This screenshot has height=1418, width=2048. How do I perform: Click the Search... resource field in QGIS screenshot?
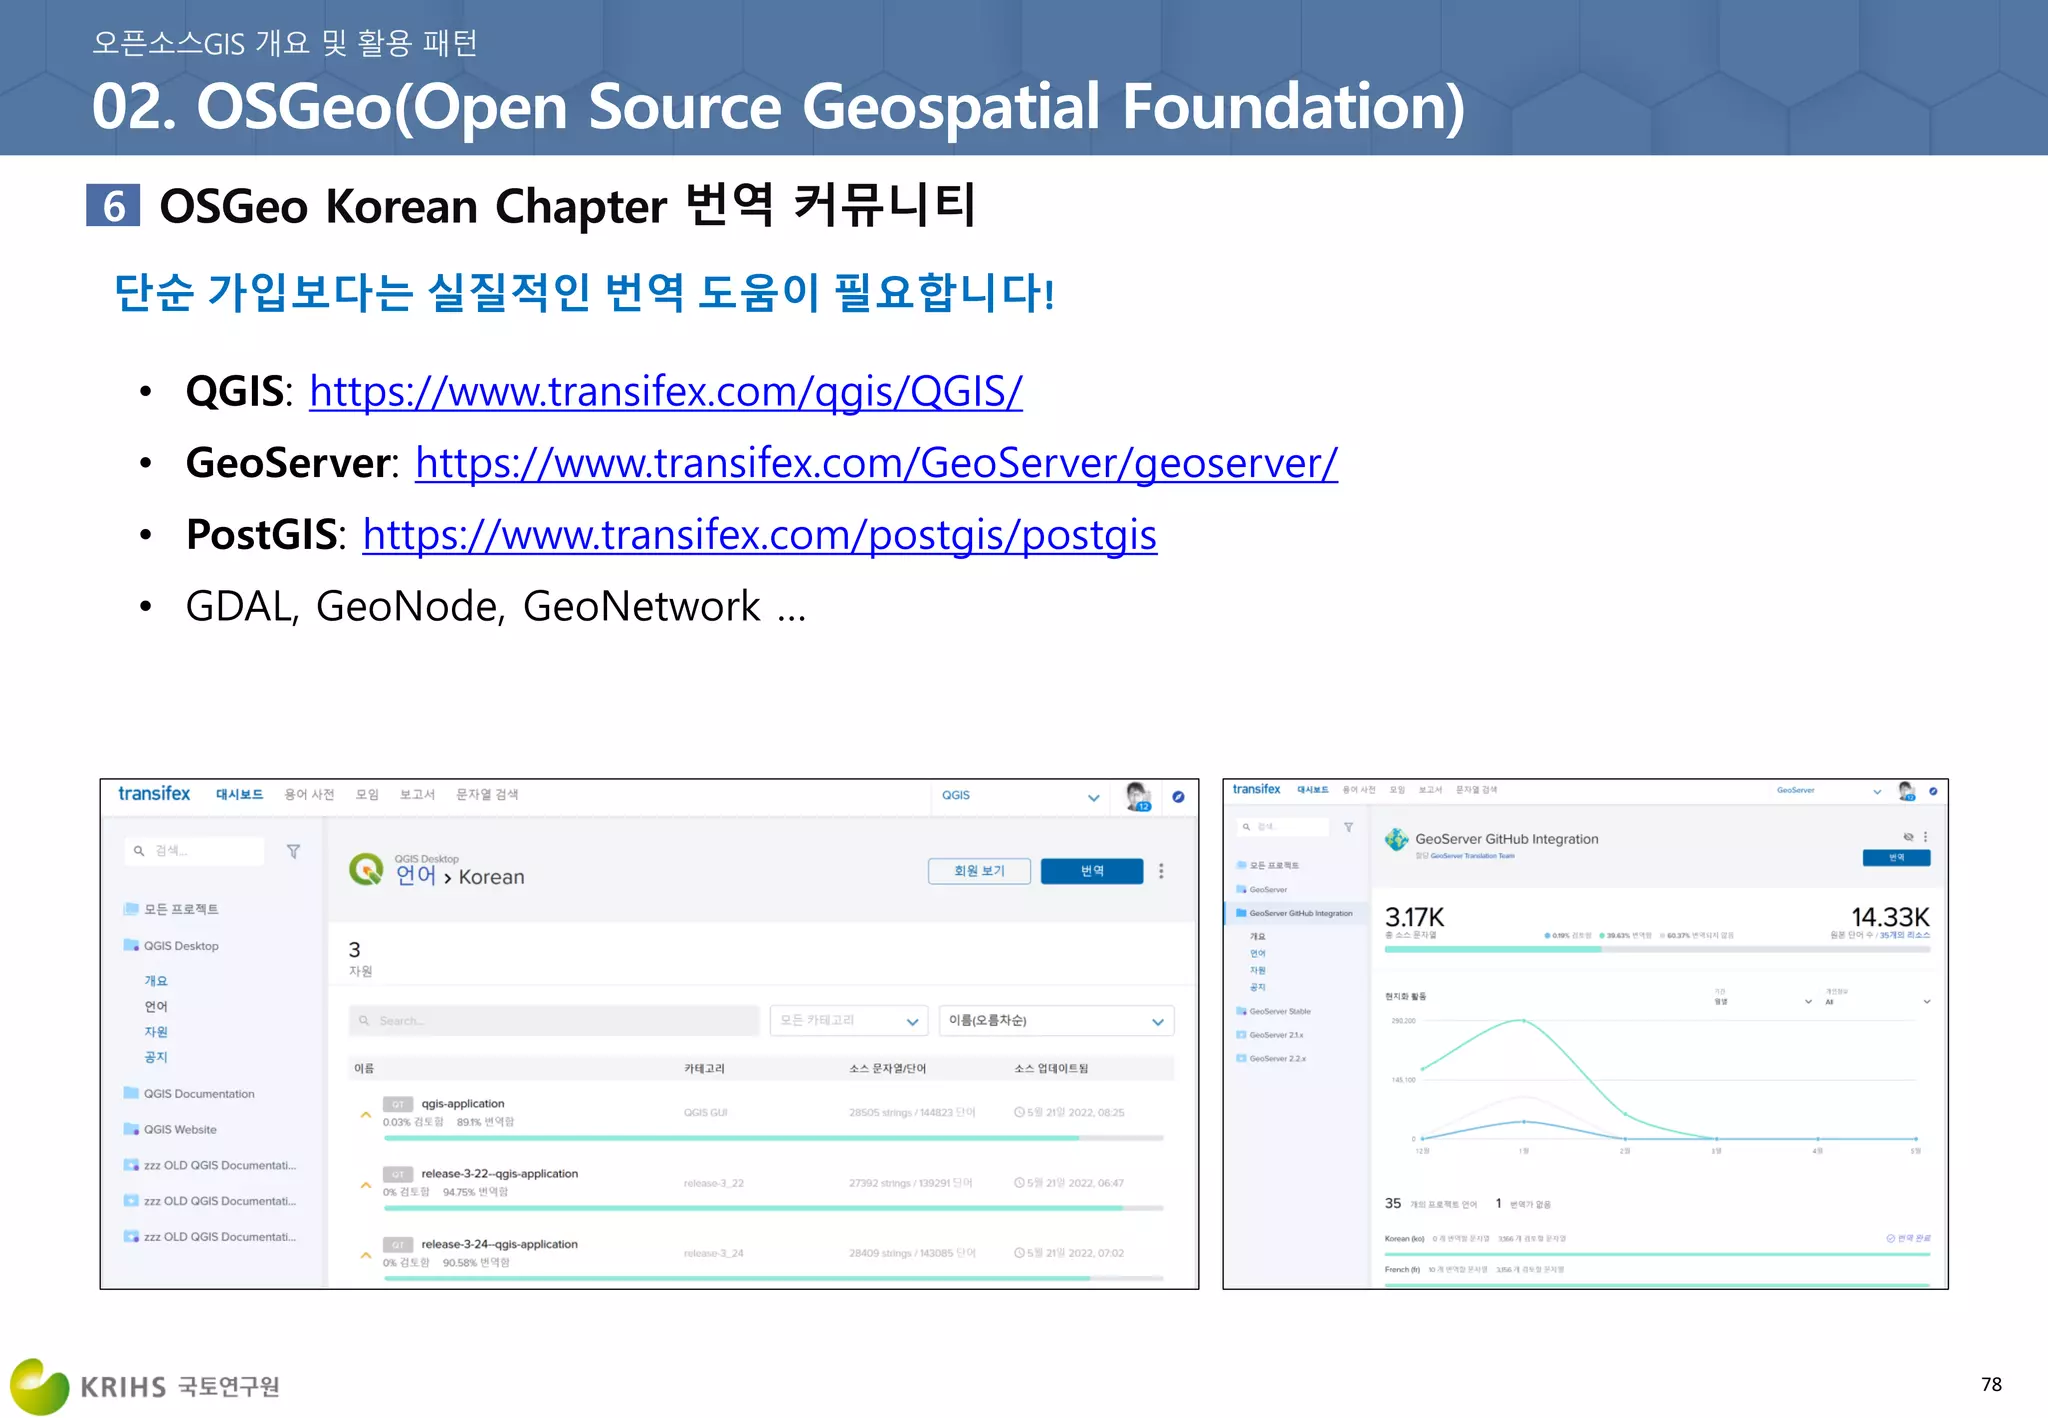tap(554, 1021)
